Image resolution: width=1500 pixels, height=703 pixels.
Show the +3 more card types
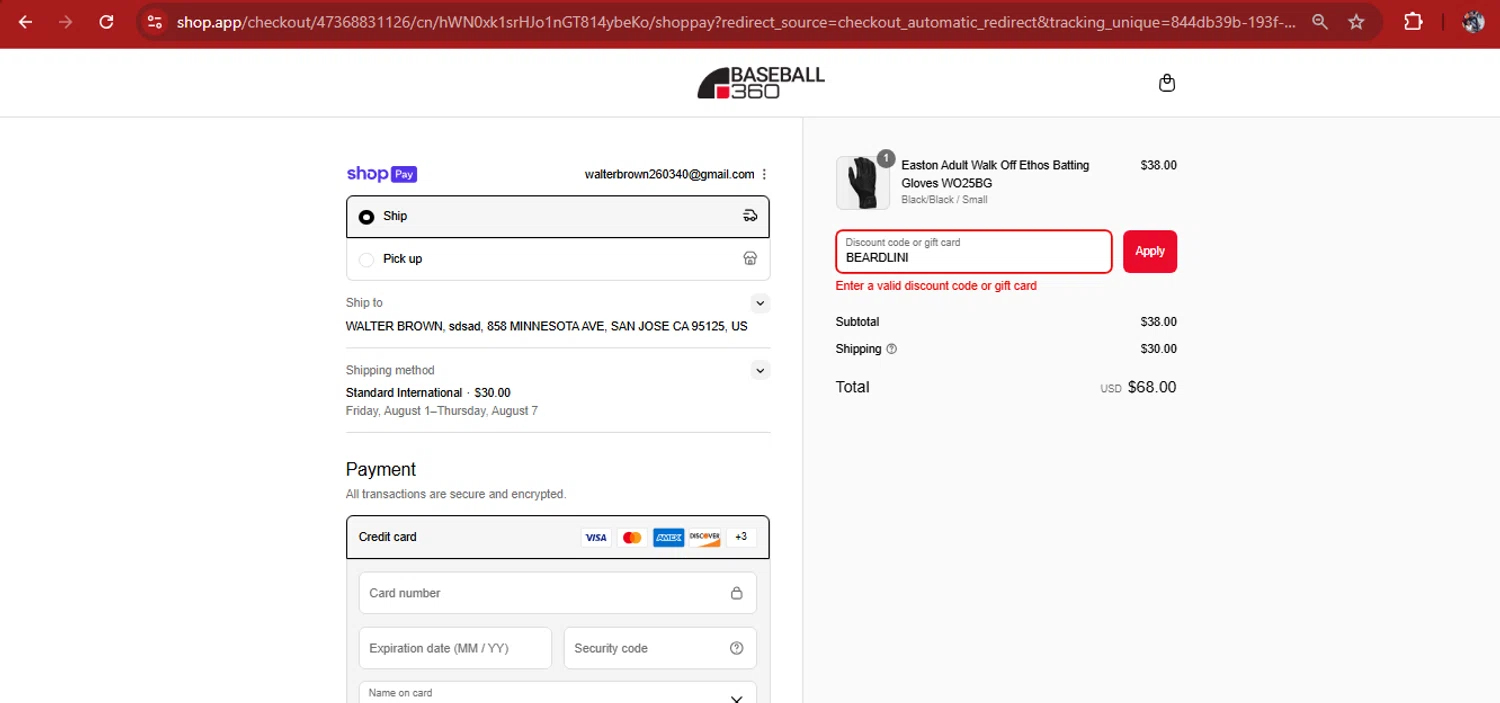click(741, 537)
